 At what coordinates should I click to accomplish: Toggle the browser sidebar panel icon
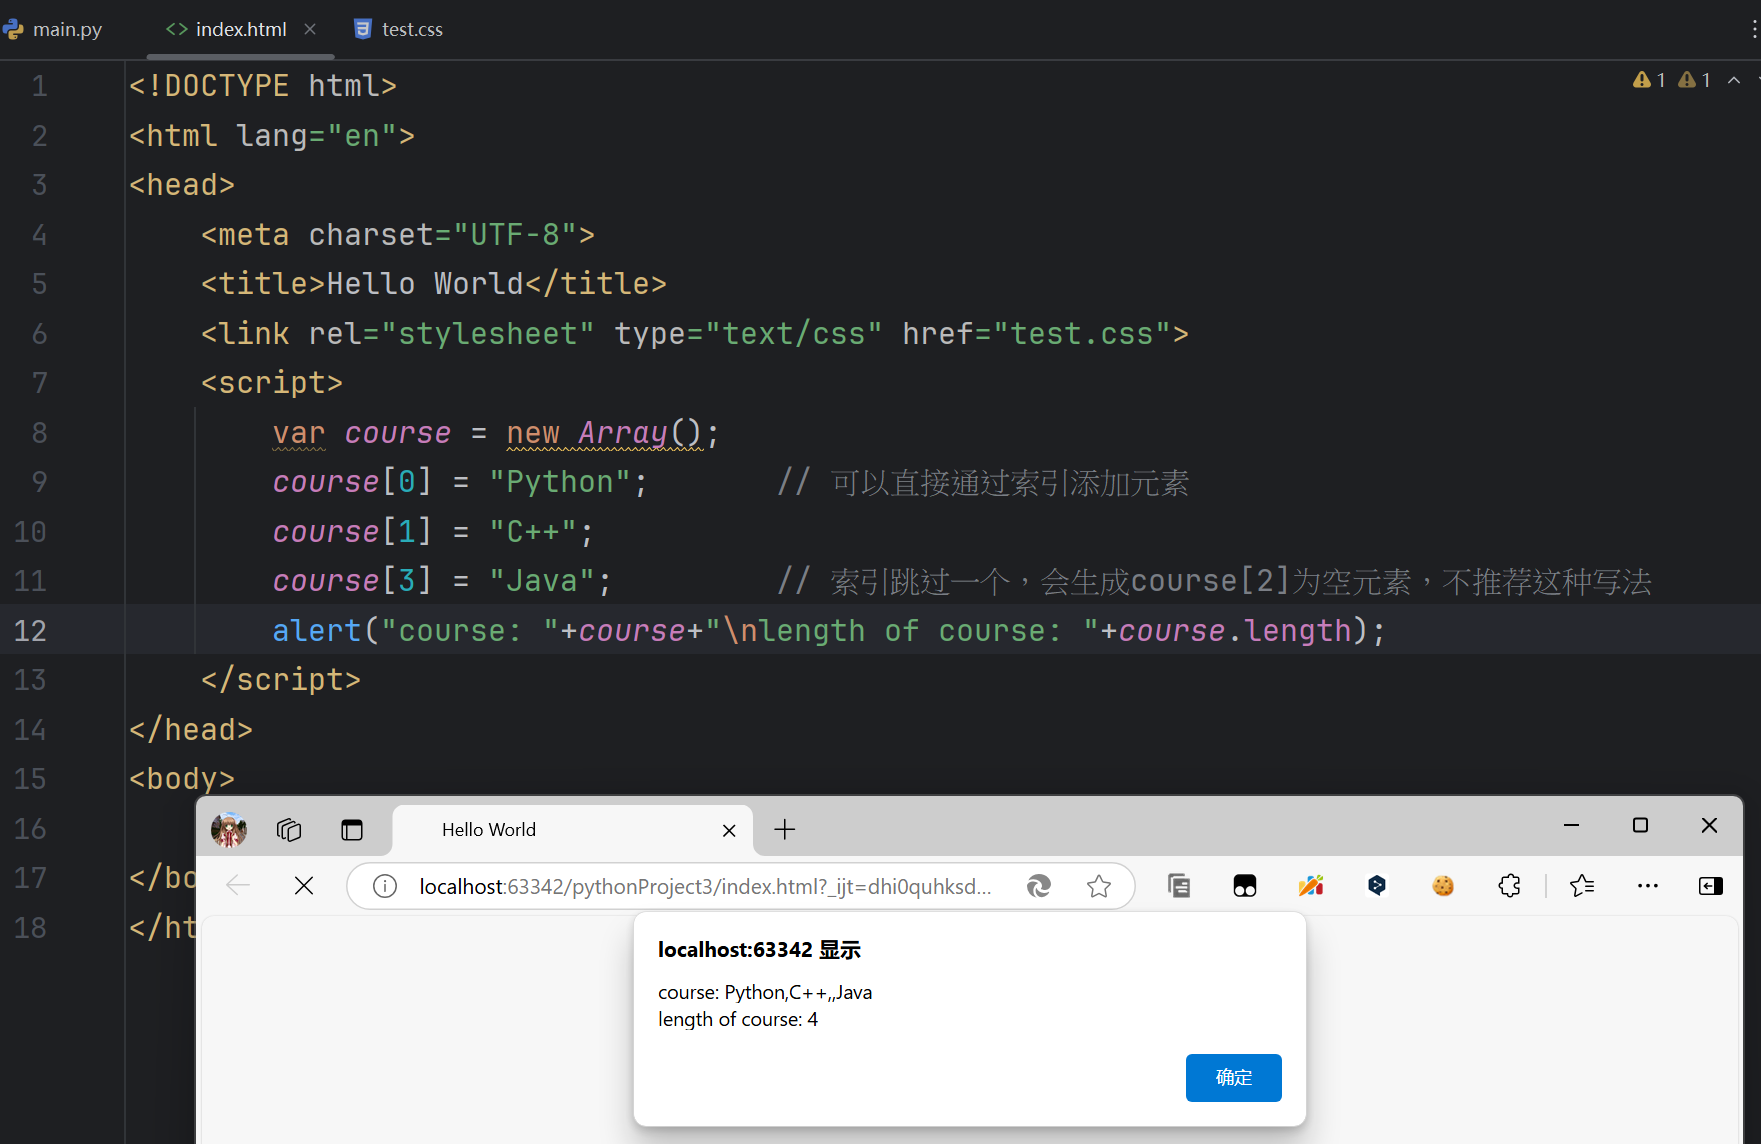click(1711, 886)
